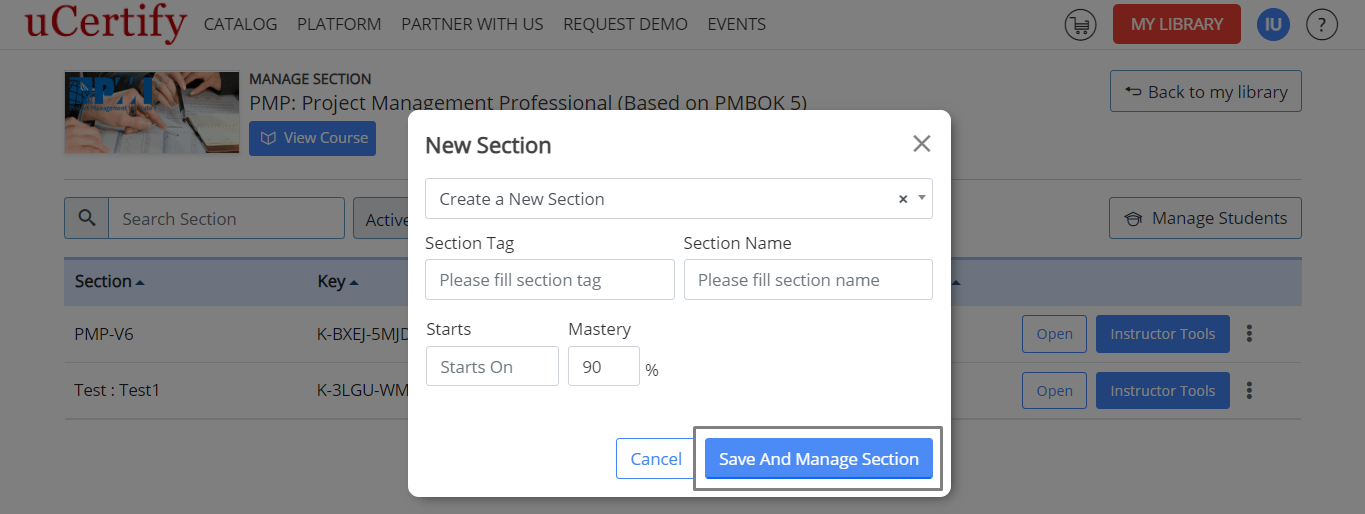Click the Starts On date field
This screenshot has width=1365, height=514.
coord(492,366)
